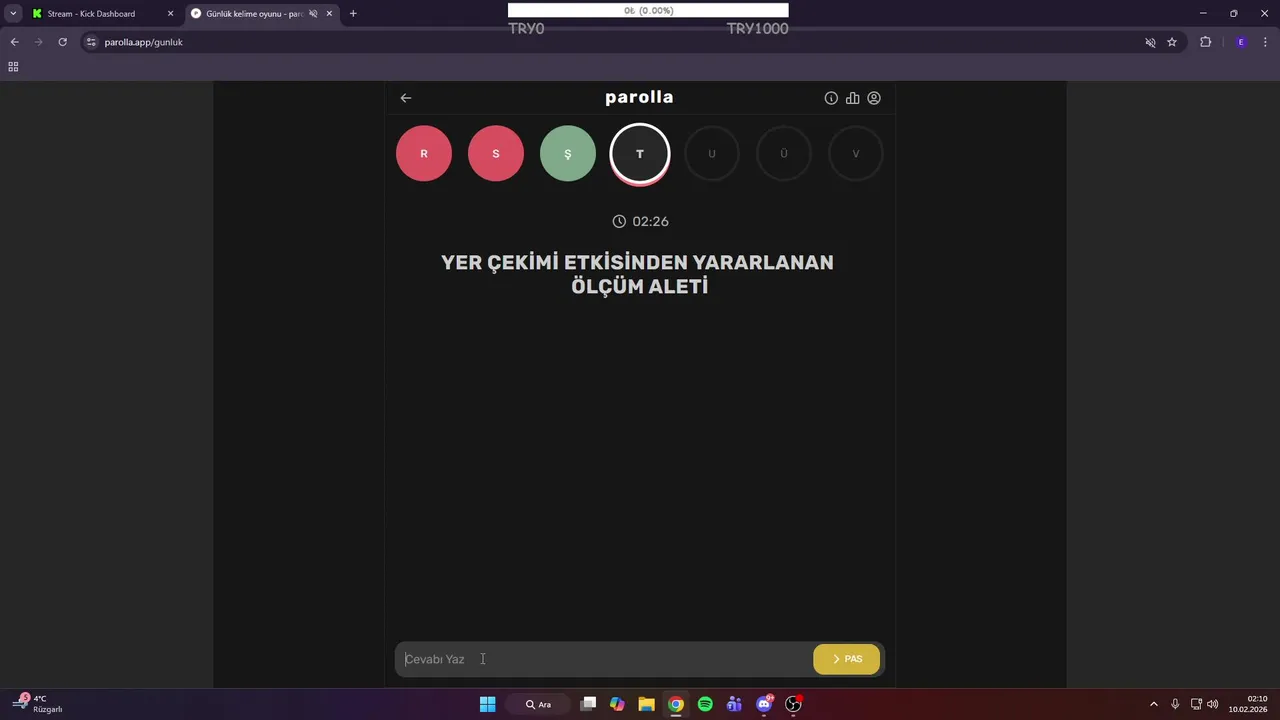The image size is (1280, 720).
Task: Open the Chrome three-dot menu
Action: click(x=1265, y=42)
